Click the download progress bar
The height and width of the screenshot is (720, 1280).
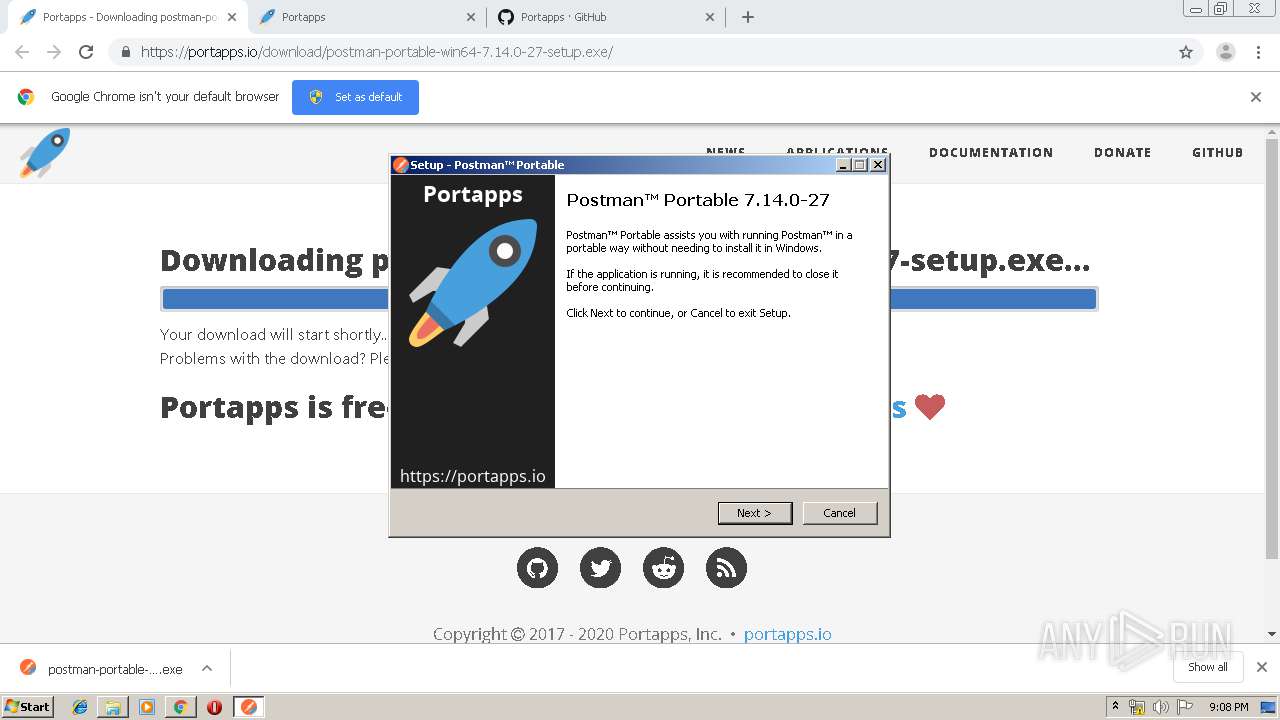[629, 298]
